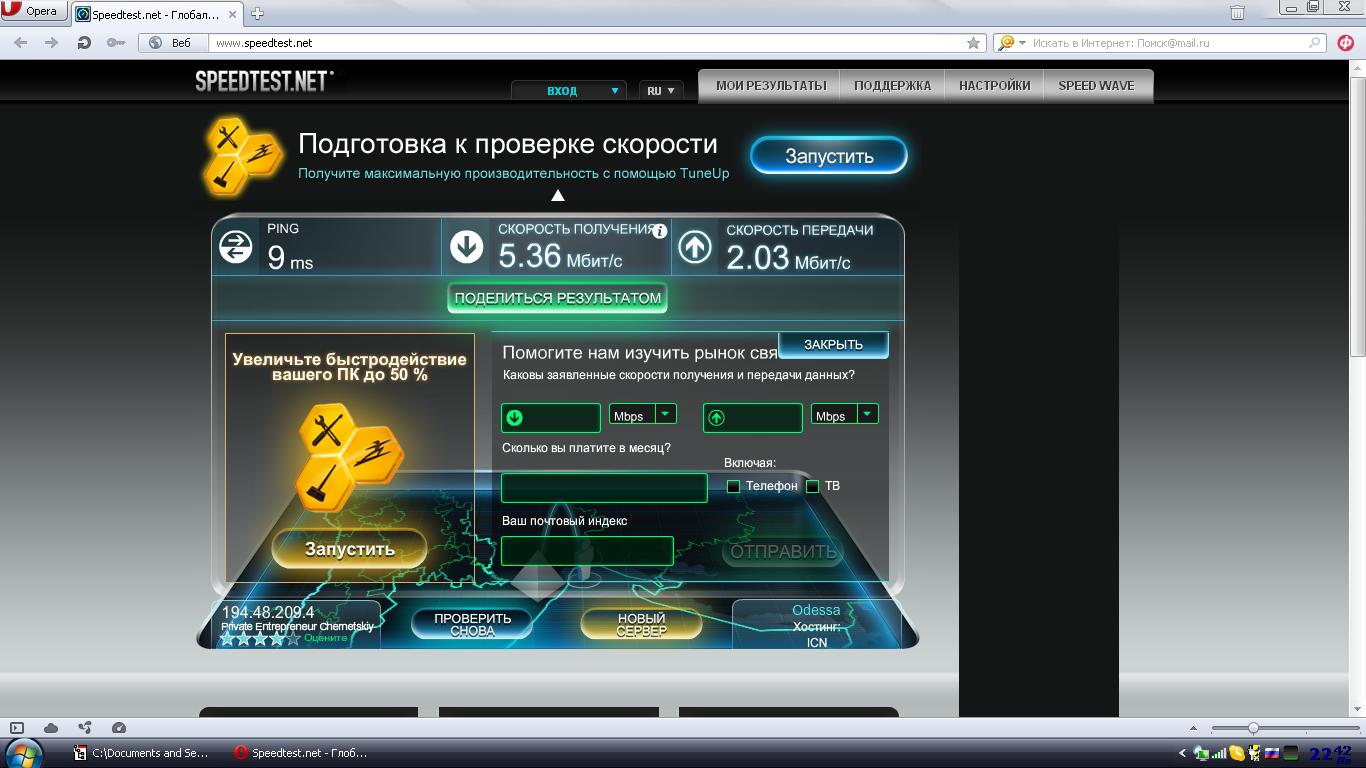Click the 2.03 upload speed value

tap(757, 258)
